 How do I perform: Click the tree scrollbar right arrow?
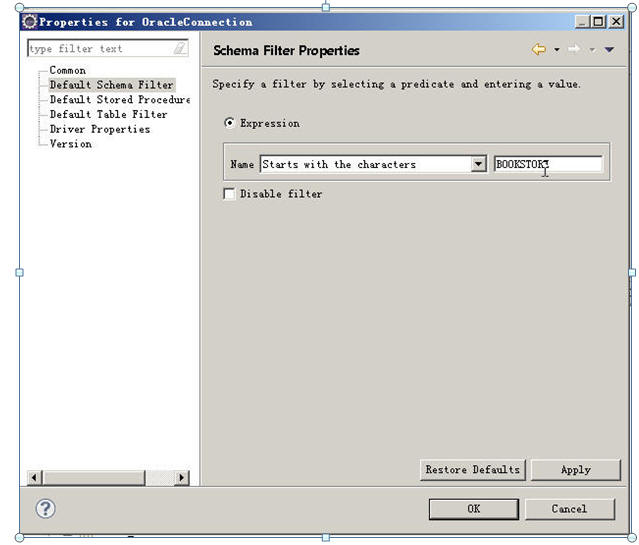182,477
